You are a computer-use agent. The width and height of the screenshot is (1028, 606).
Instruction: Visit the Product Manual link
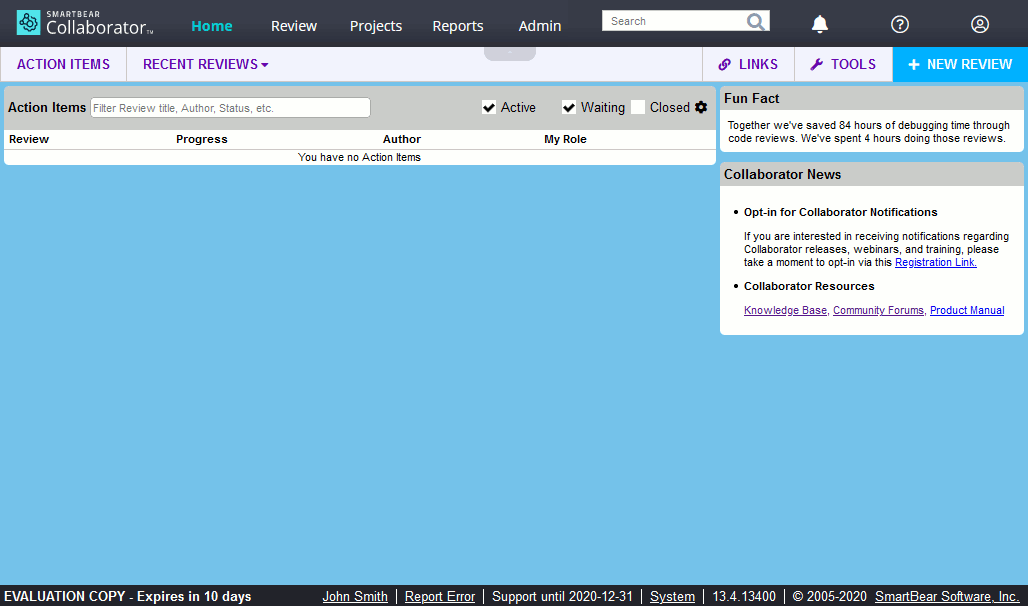[966, 310]
